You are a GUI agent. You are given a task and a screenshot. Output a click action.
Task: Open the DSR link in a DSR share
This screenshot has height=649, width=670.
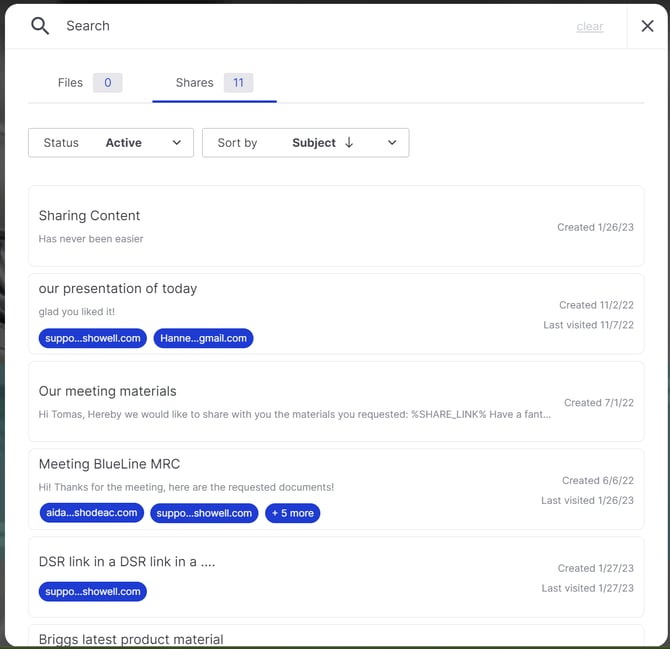click(127, 562)
